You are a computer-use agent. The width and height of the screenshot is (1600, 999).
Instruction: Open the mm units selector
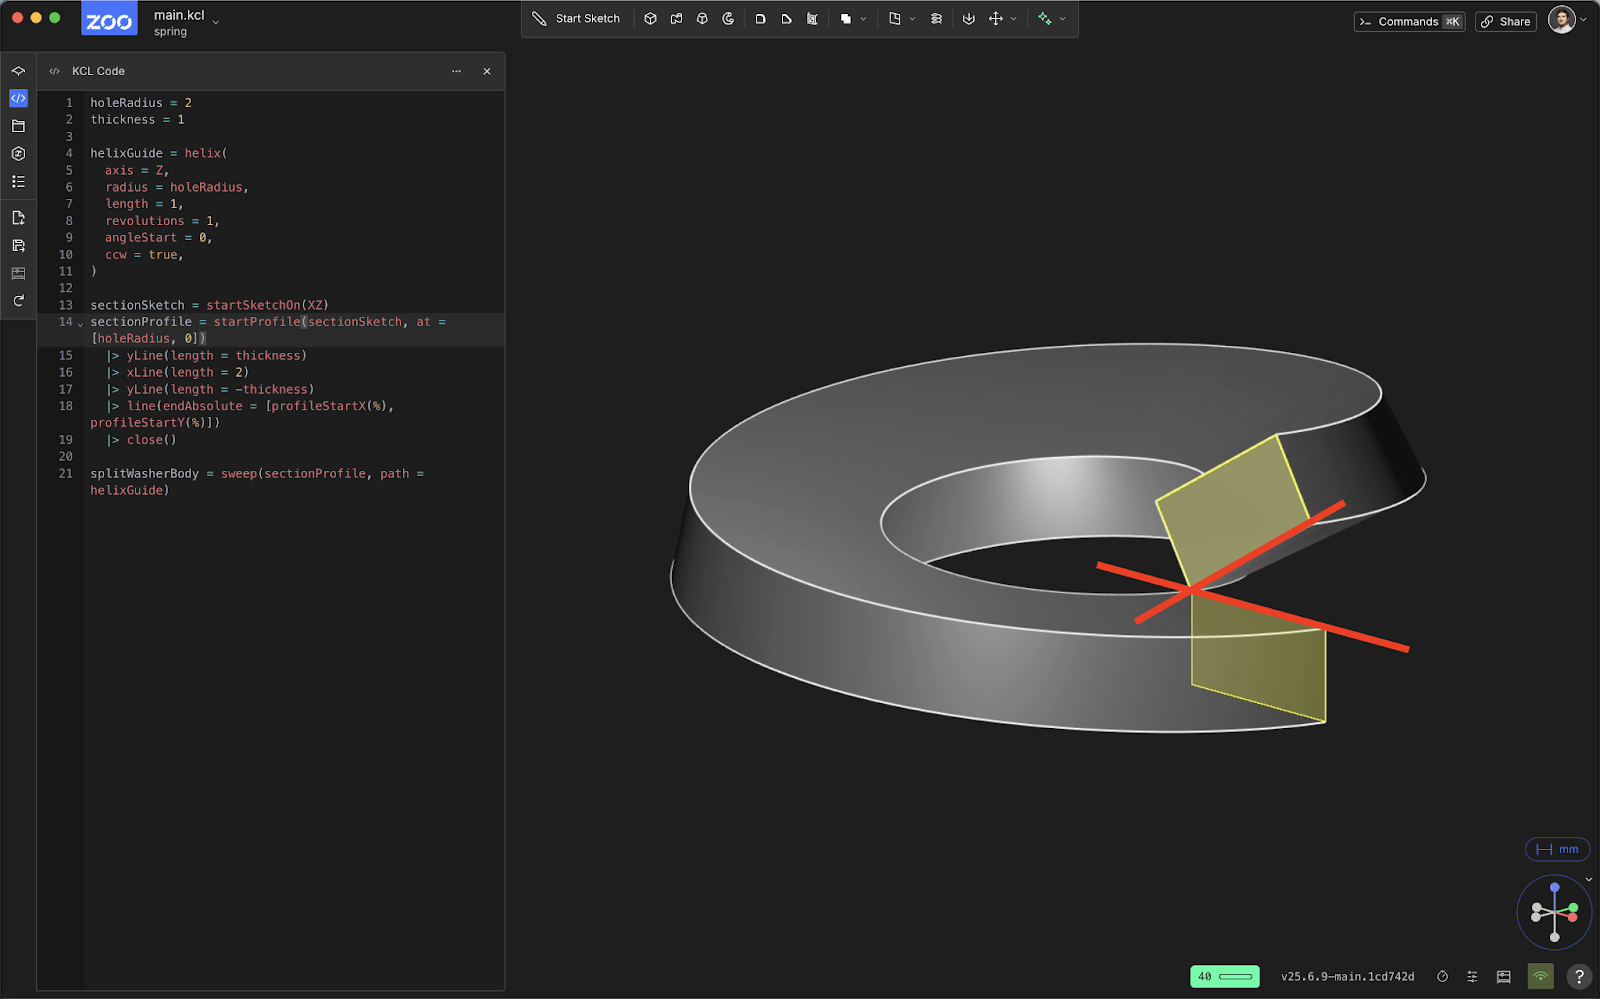click(1557, 849)
